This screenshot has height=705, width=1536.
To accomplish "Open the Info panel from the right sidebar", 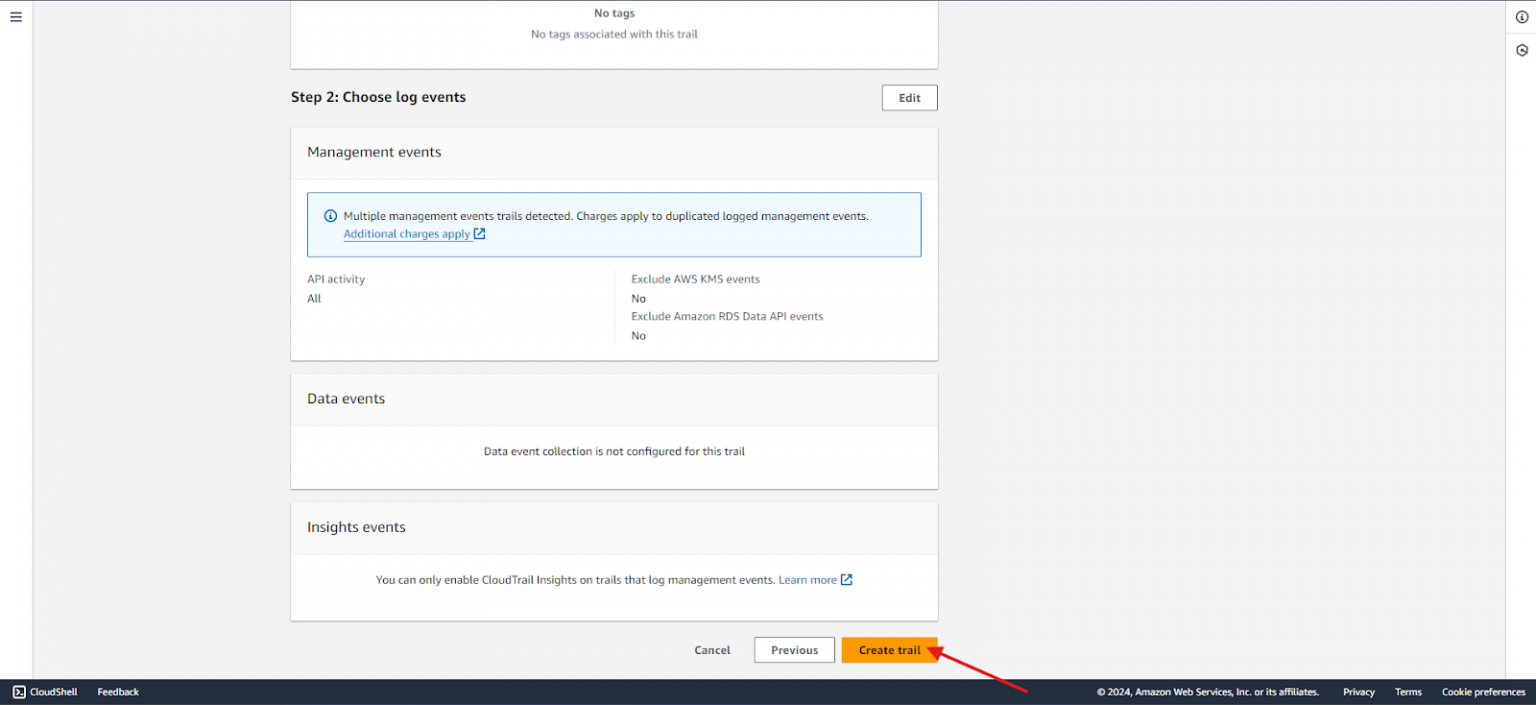I will tap(1521, 16).
